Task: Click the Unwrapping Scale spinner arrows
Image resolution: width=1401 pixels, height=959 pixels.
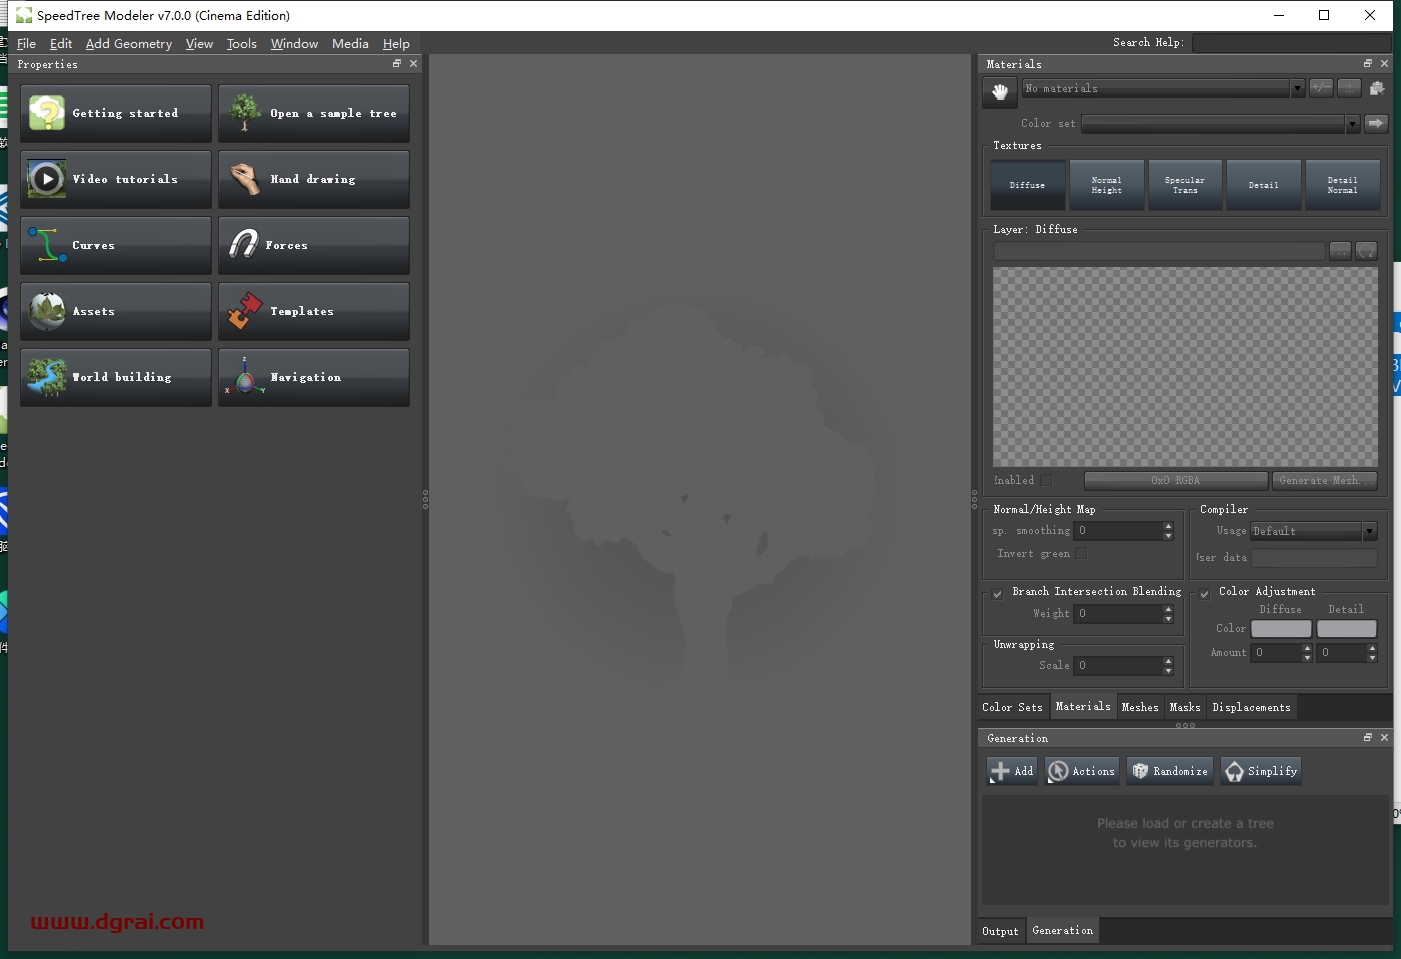Action: coord(1168,665)
